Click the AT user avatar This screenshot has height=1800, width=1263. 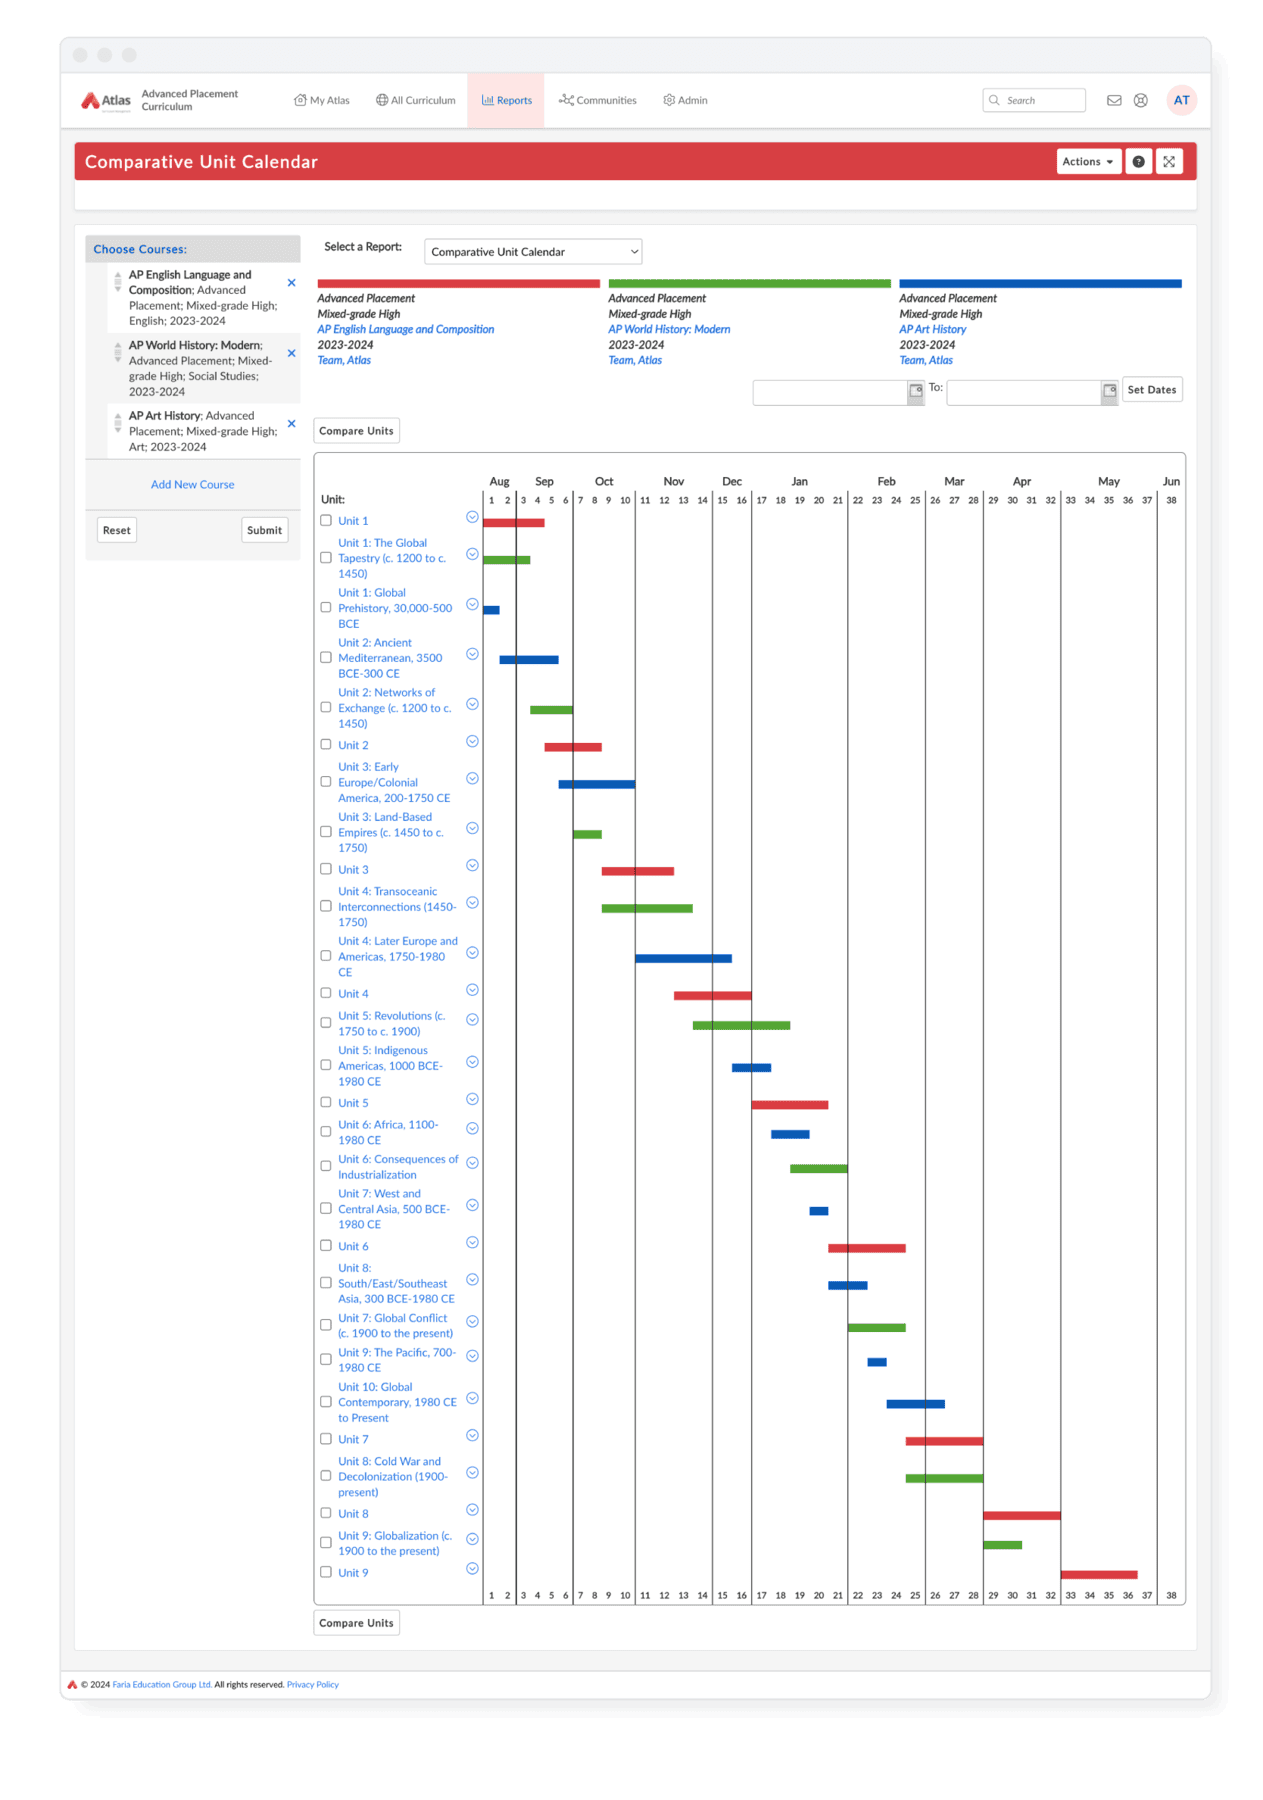(1181, 100)
